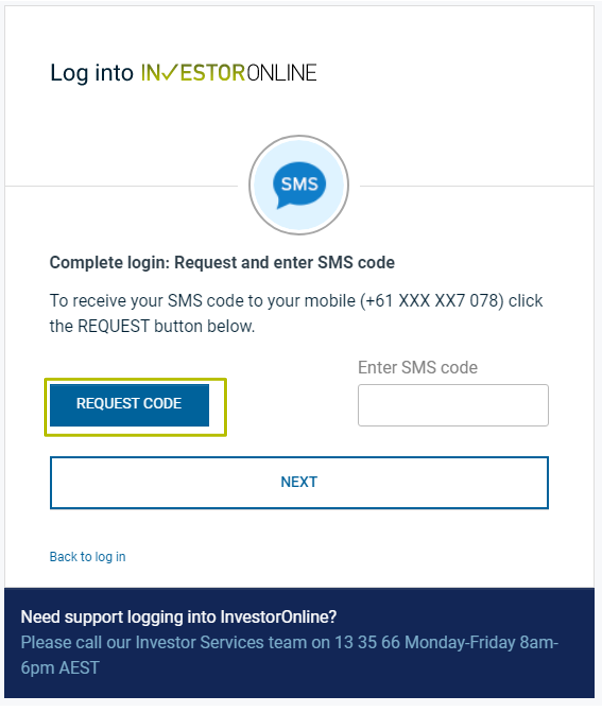
Task: Click the blue SMS speech bubble icon
Action: (299, 185)
